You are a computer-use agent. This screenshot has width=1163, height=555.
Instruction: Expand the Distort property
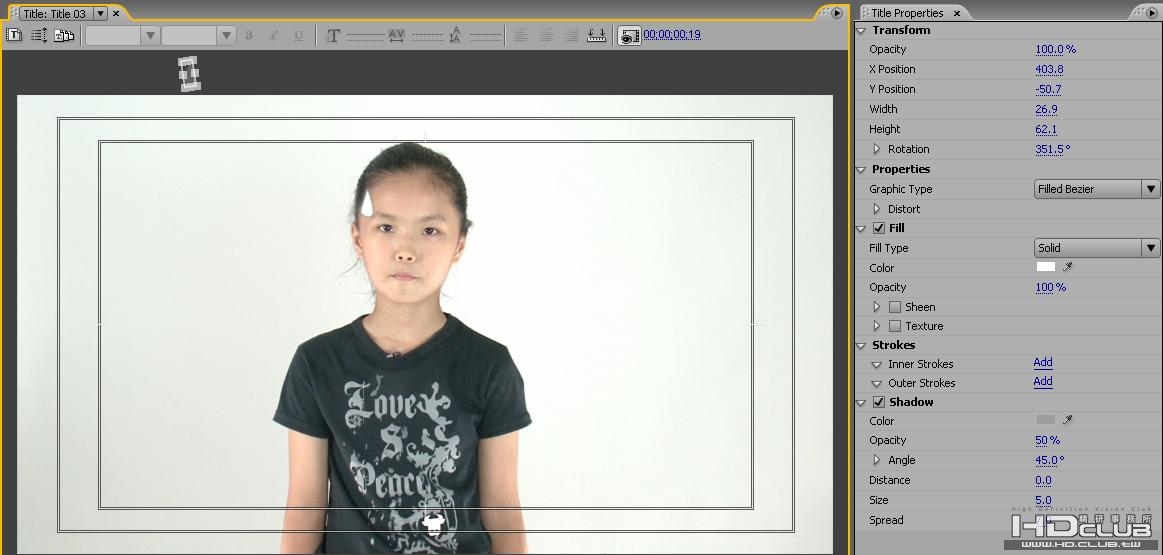[x=877, y=209]
